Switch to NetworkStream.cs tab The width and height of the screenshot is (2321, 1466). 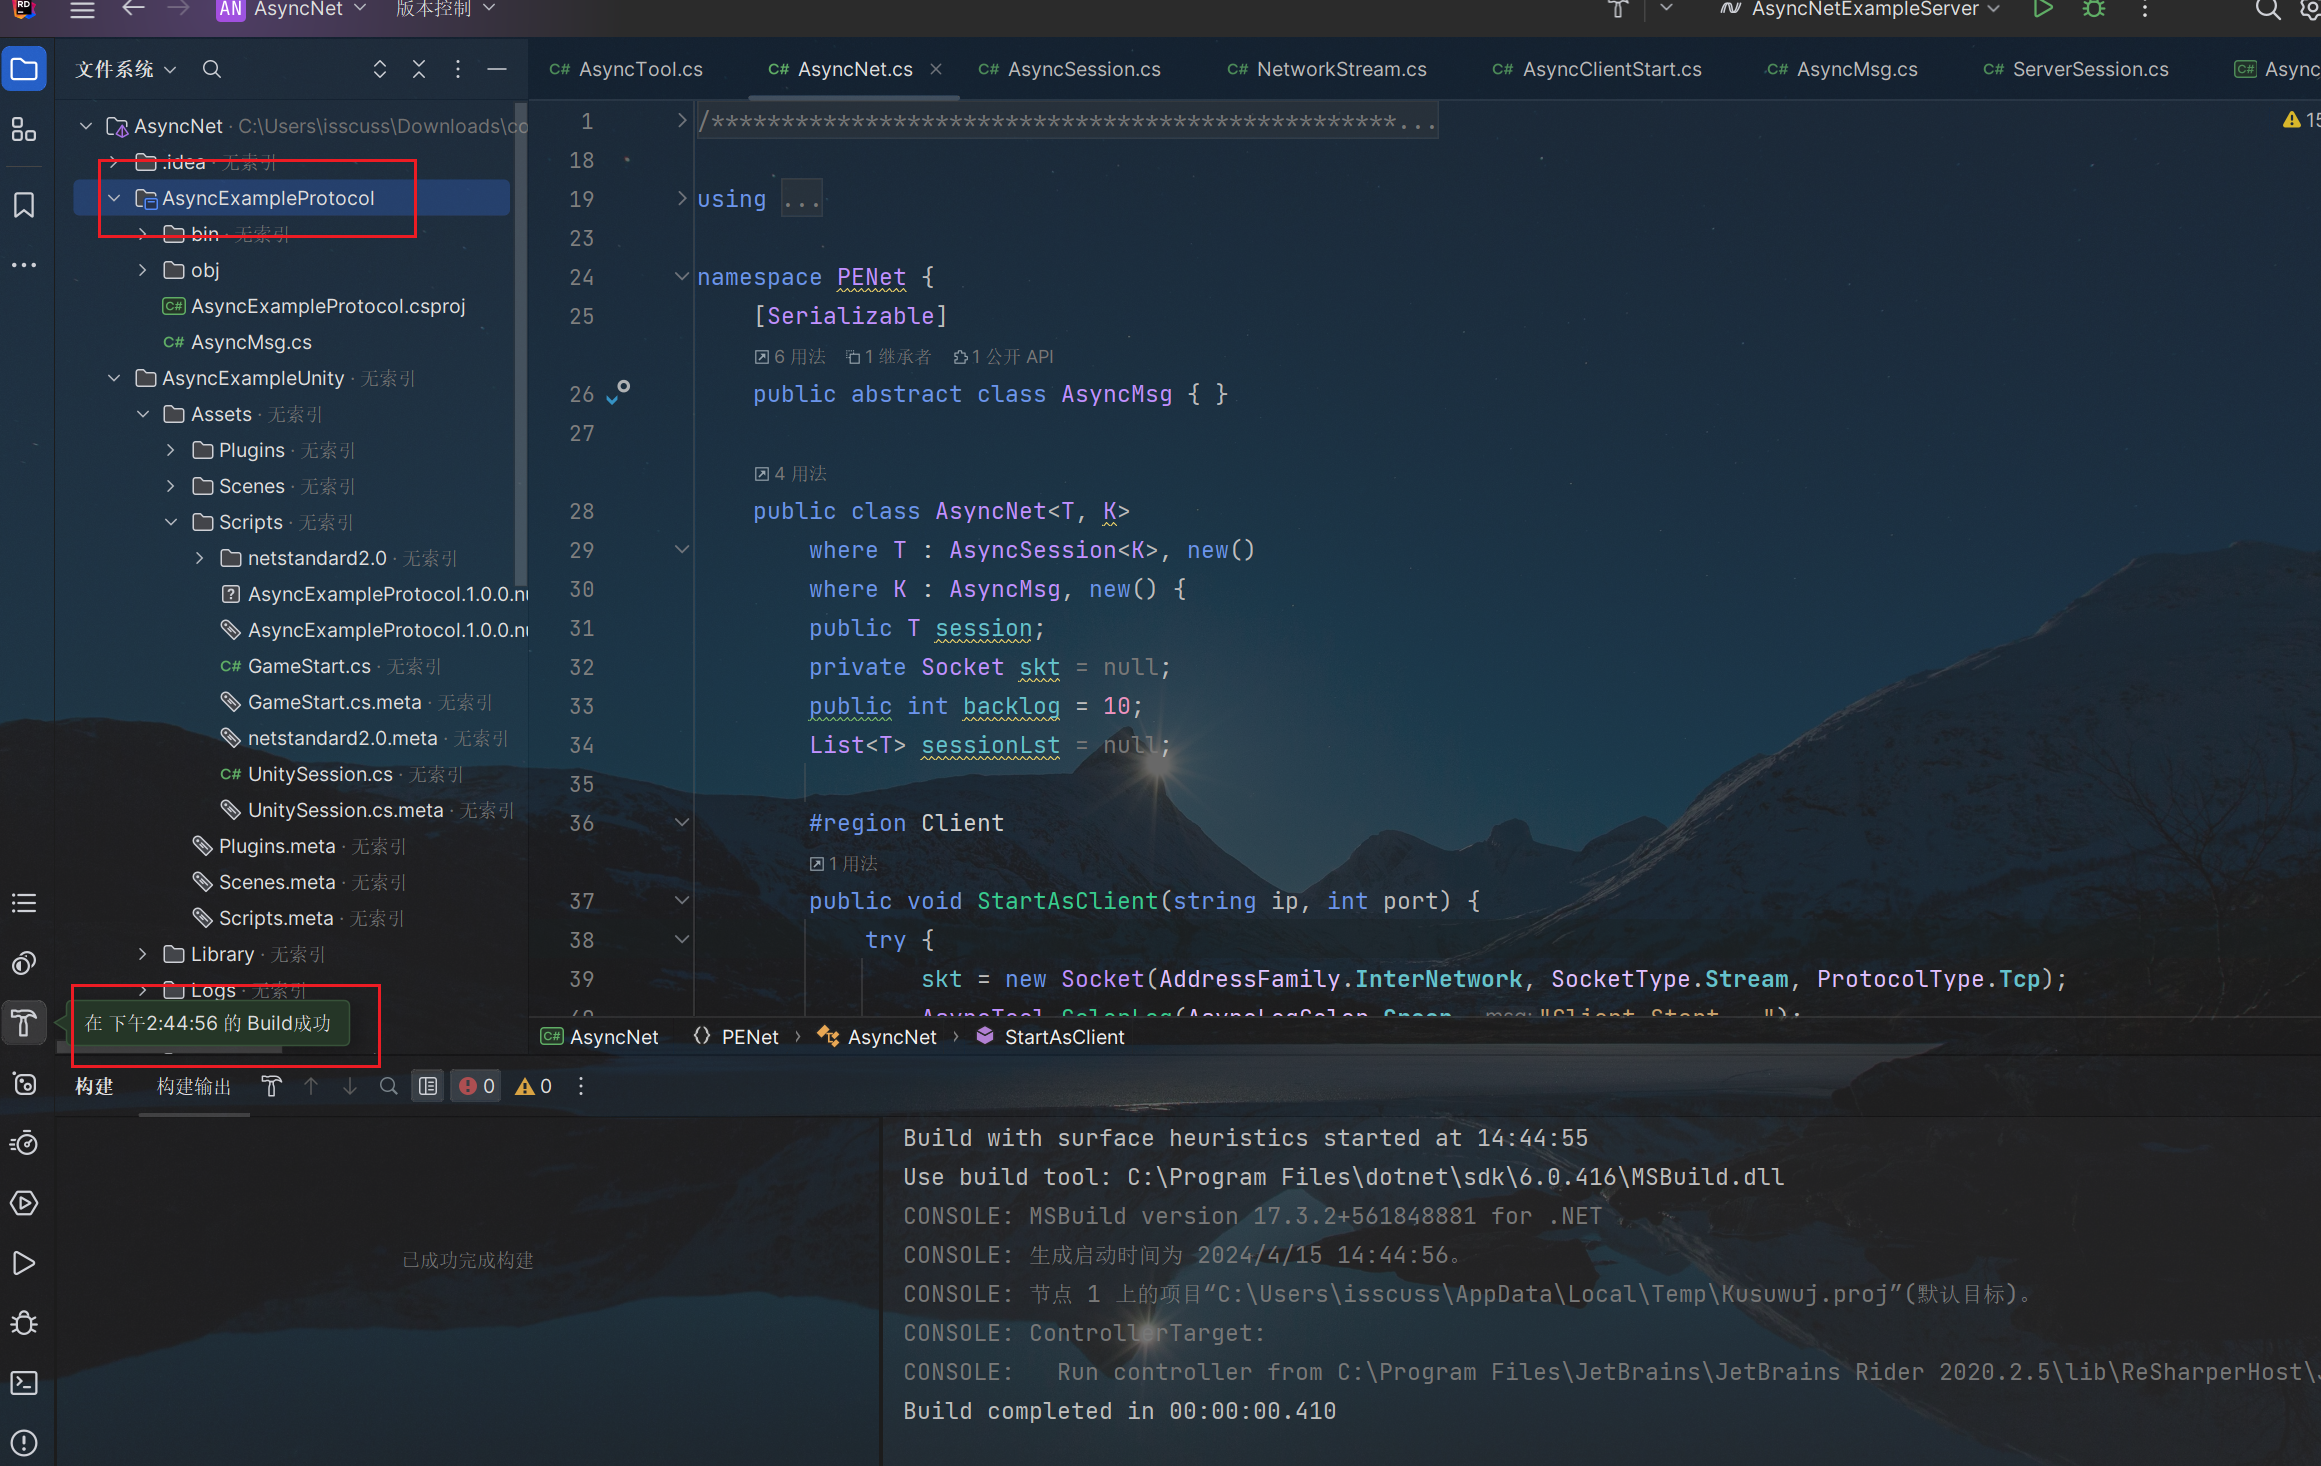tap(1327, 69)
